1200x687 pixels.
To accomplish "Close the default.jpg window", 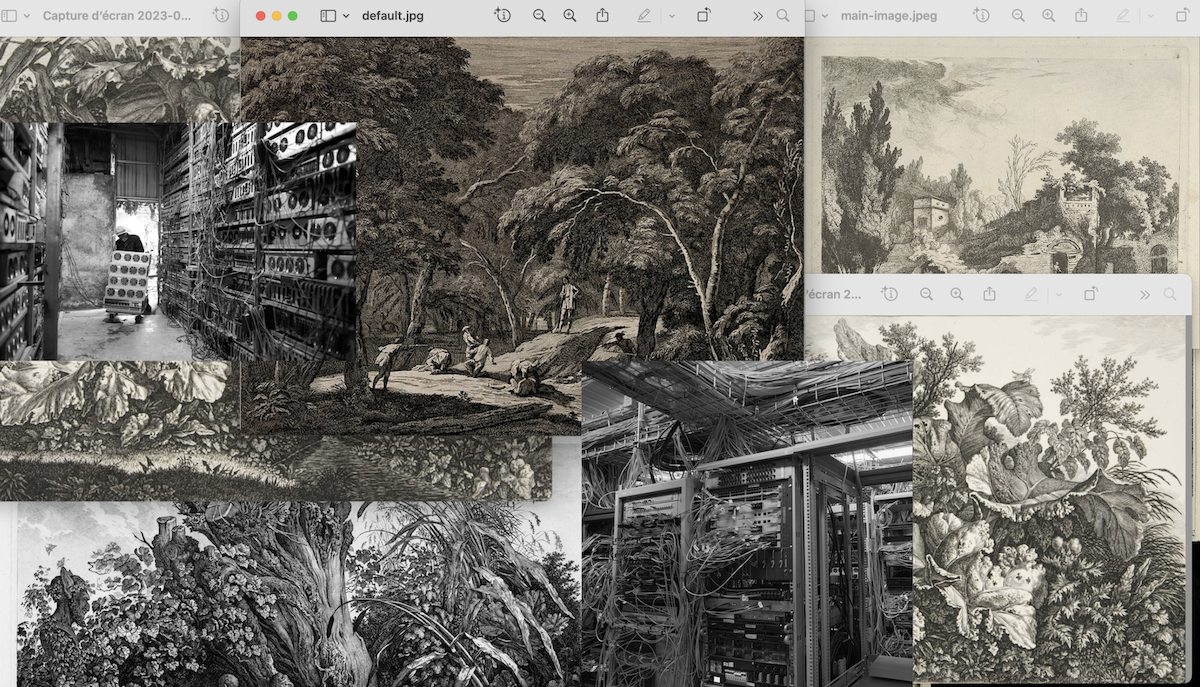I will [261, 16].
